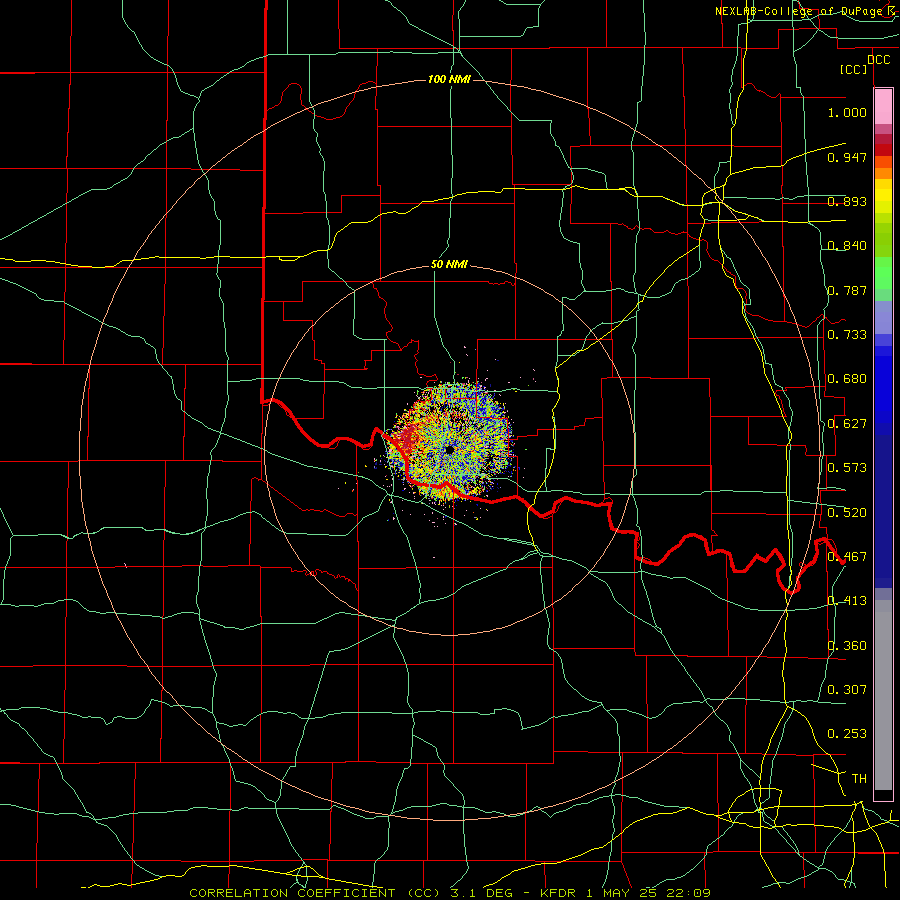Click the 50 NMI range ring label
900x900 pixels.
(449, 265)
